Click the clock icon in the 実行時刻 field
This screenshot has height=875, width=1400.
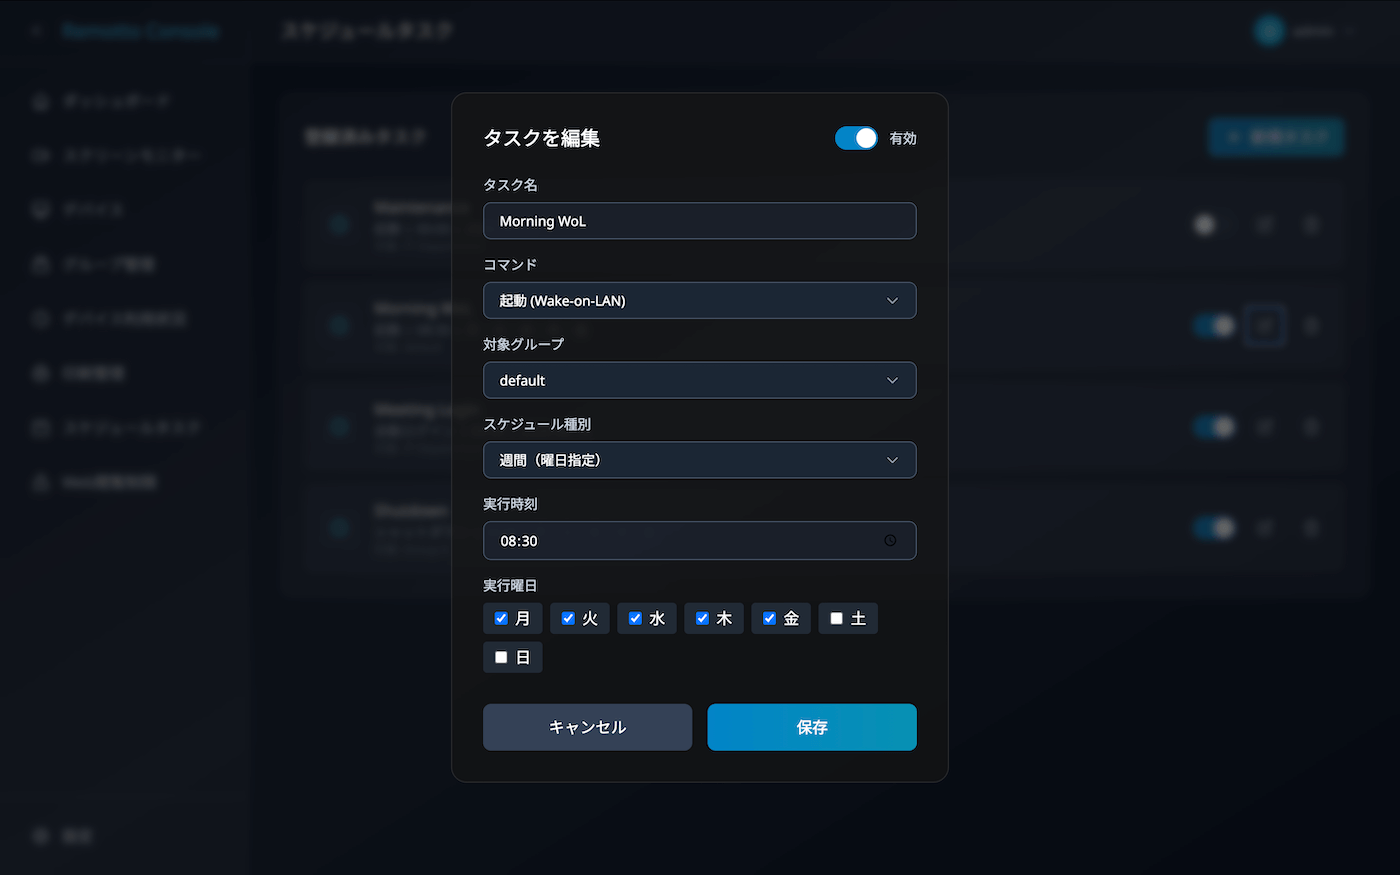click(890, 541)
